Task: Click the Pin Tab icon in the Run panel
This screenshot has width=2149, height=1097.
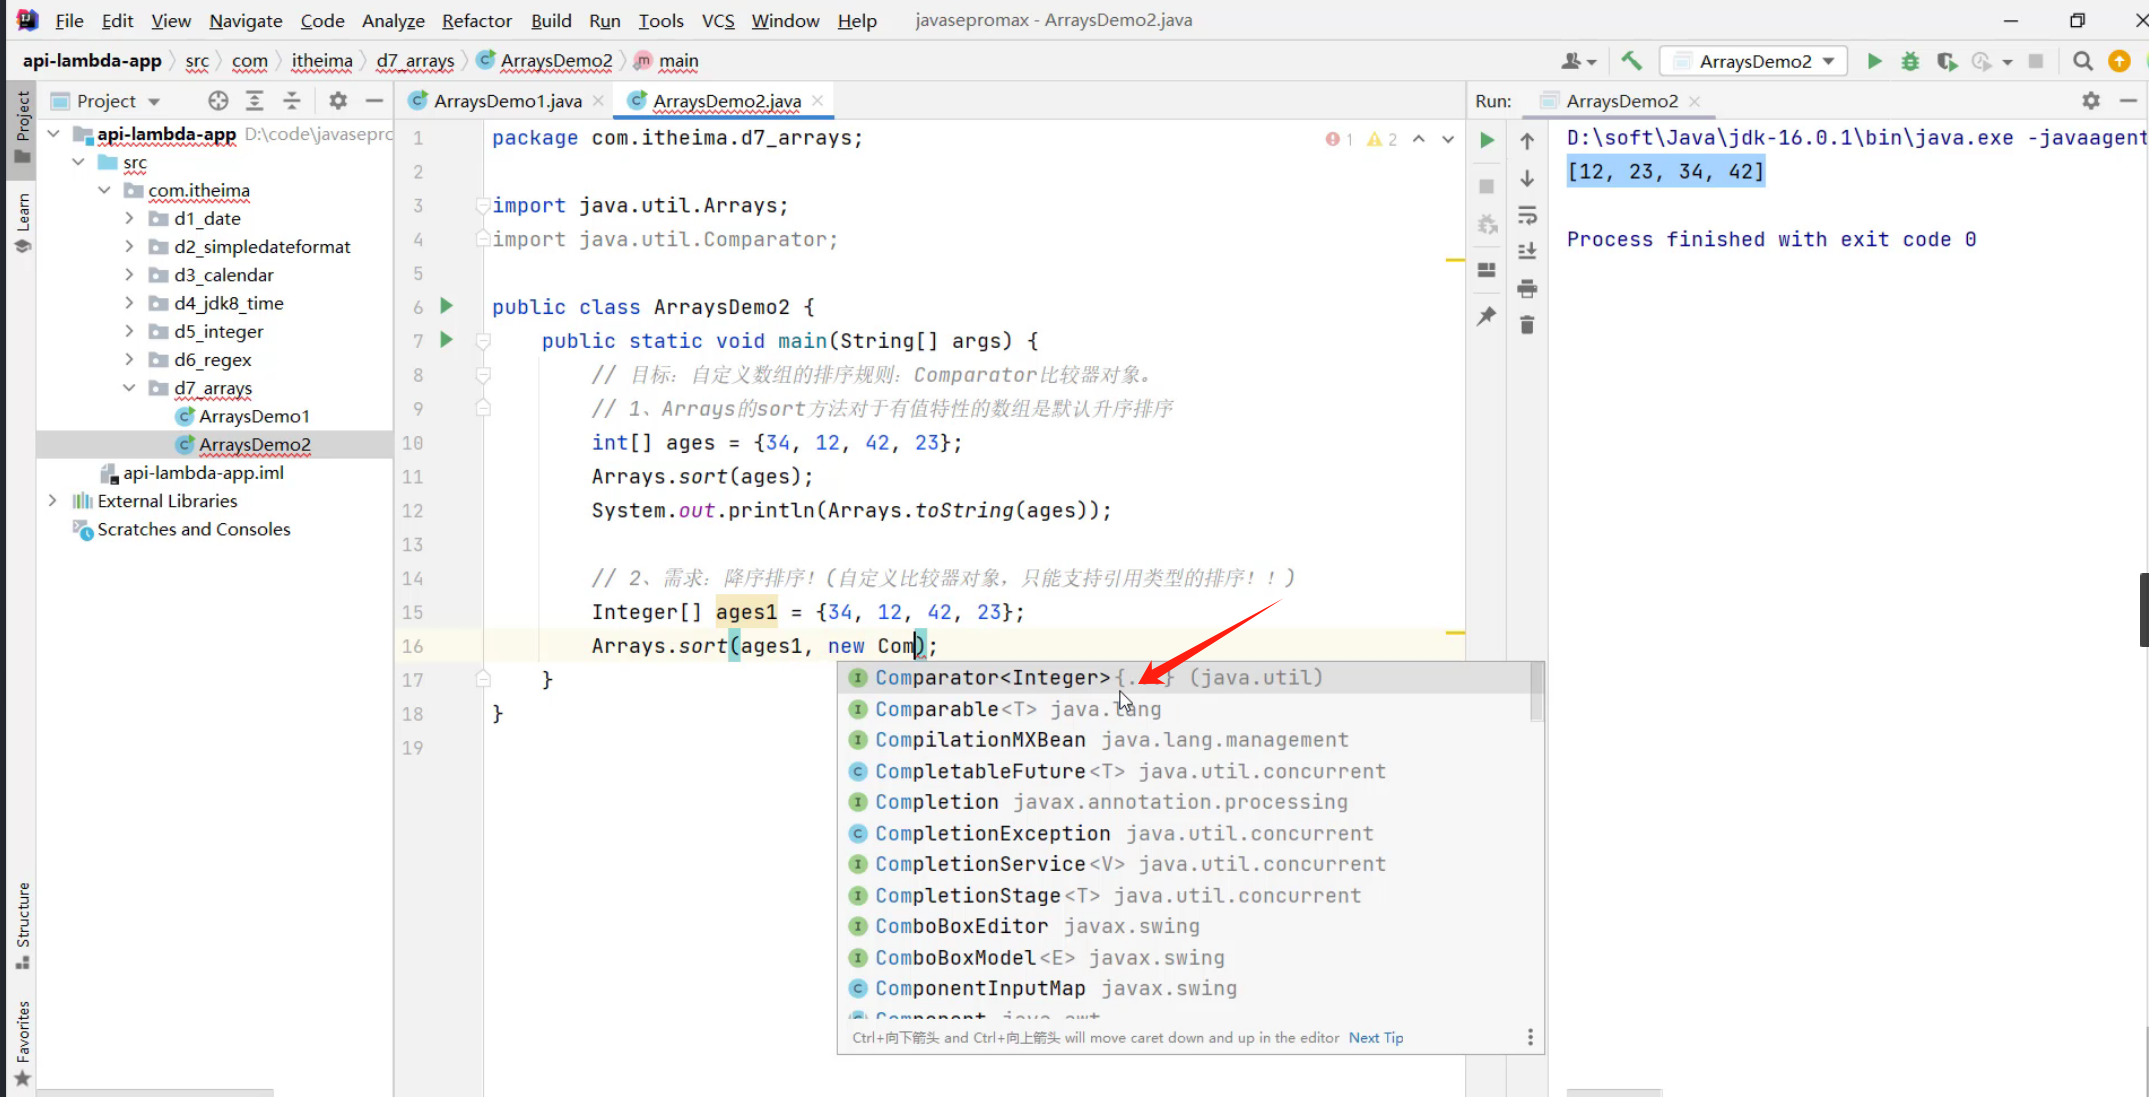Action: (x=1487, y=316)
